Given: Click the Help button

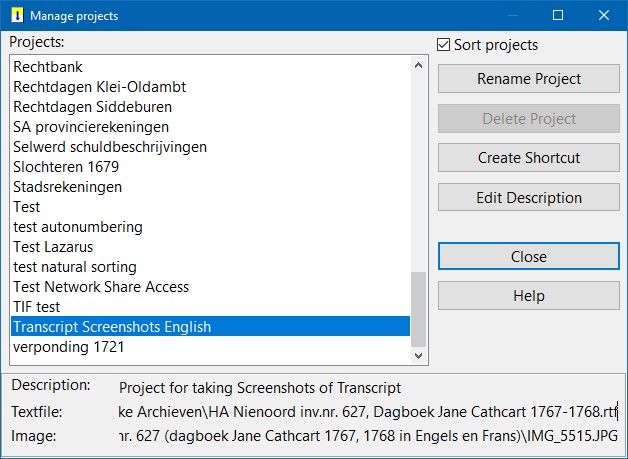Looking at the screenshot, I should point(529,296).
